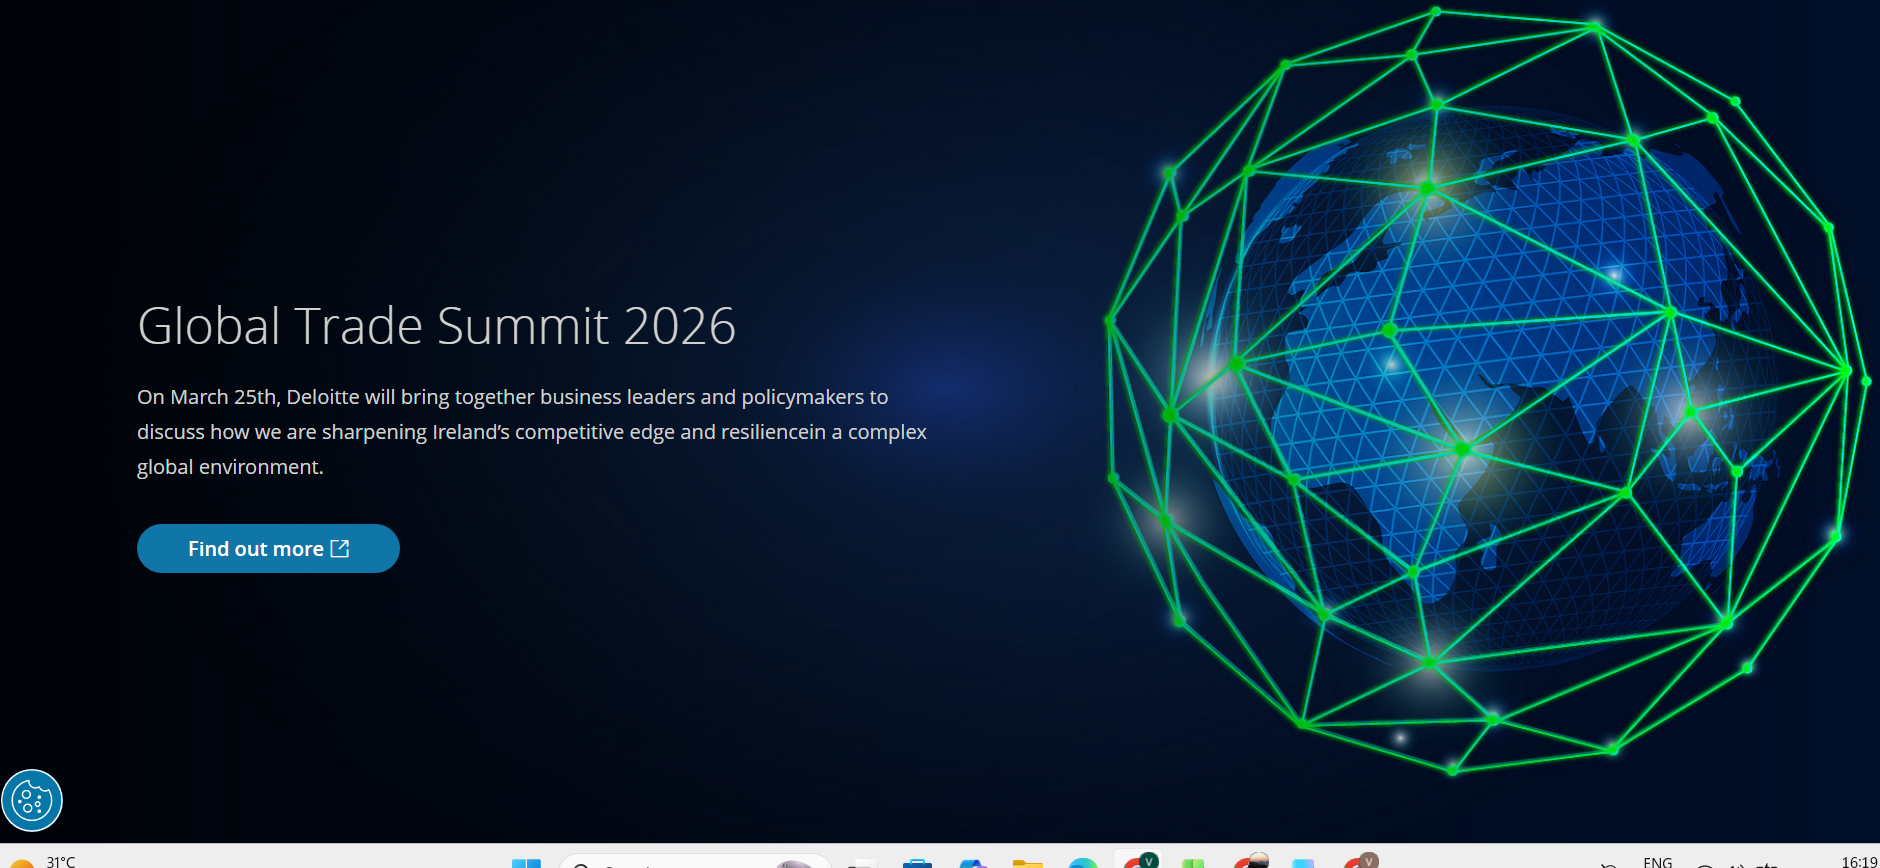Click the summit description paragraph text

531,432
